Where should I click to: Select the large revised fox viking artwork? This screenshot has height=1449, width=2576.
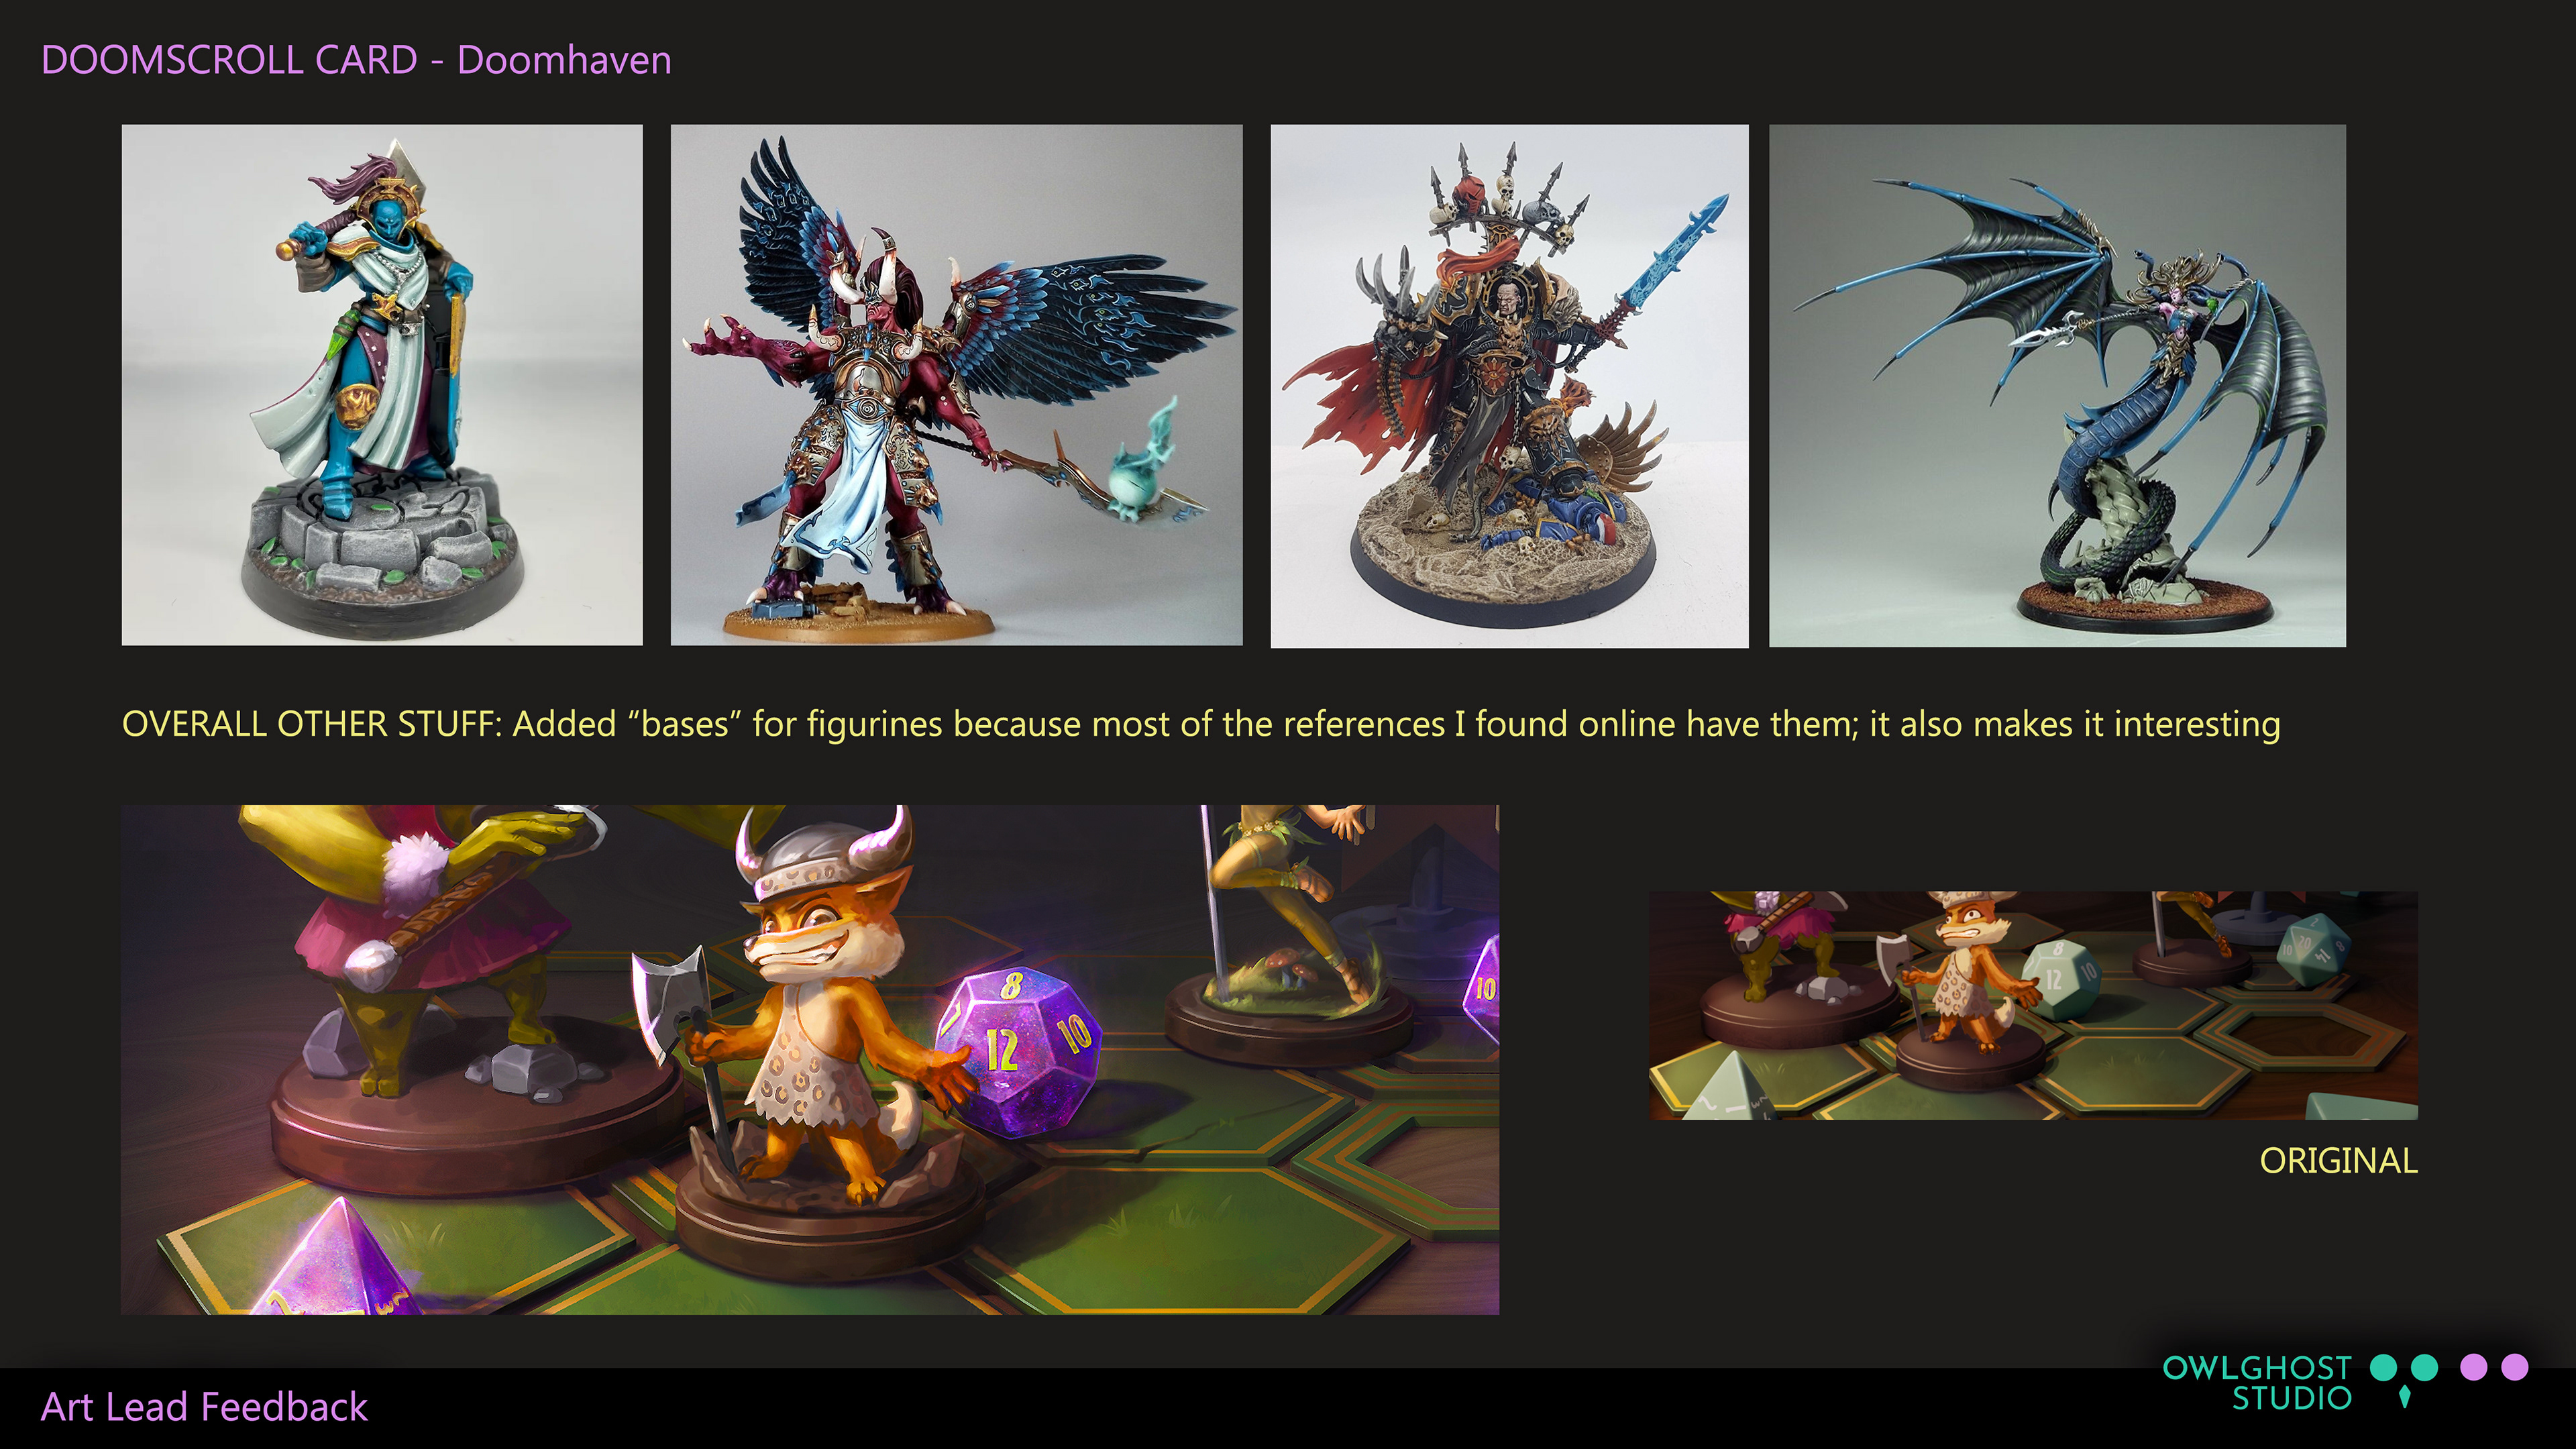810,1060
